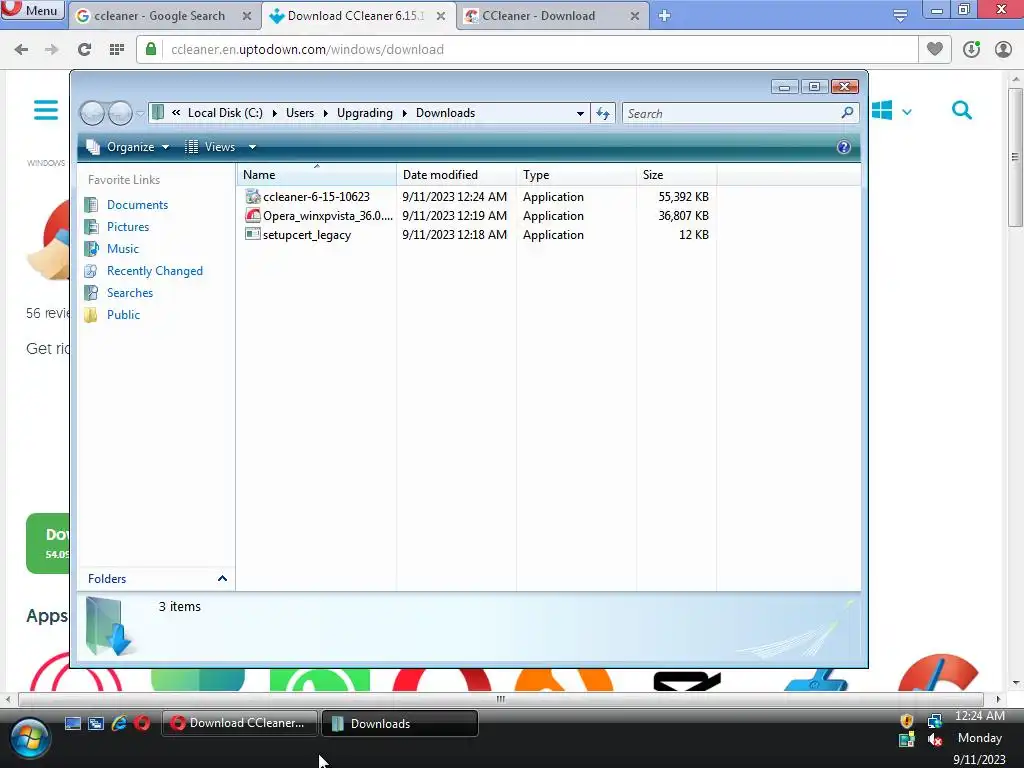The image size is (1024, 768).
Task: Click the browser horizontal scrollbar
Action: 500,699
